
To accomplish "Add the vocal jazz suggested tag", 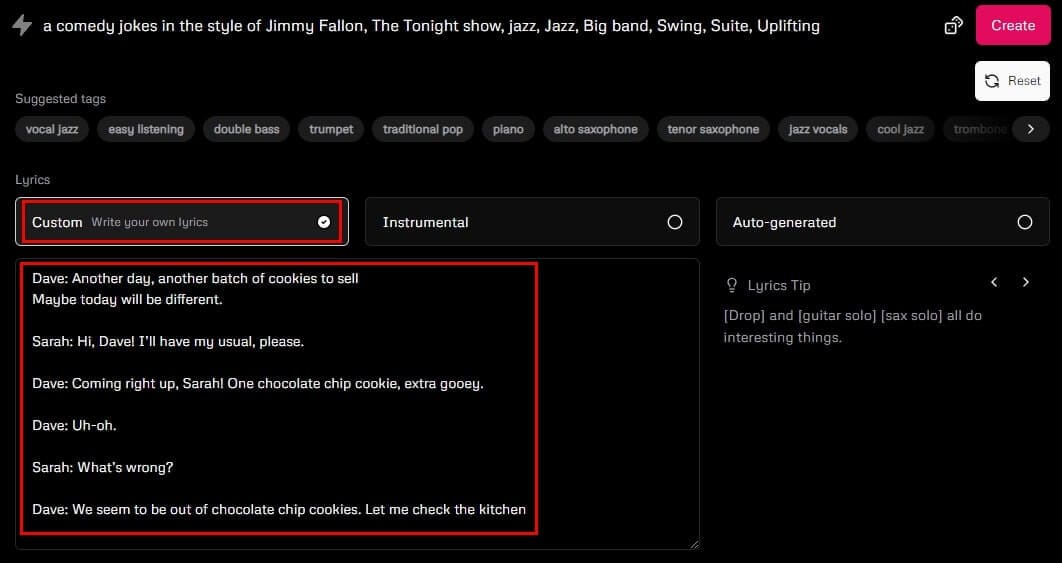I will point(52,129).
